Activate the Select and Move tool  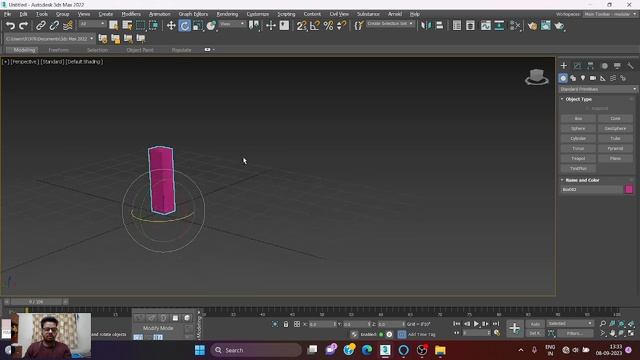click(x=171, y=26)
